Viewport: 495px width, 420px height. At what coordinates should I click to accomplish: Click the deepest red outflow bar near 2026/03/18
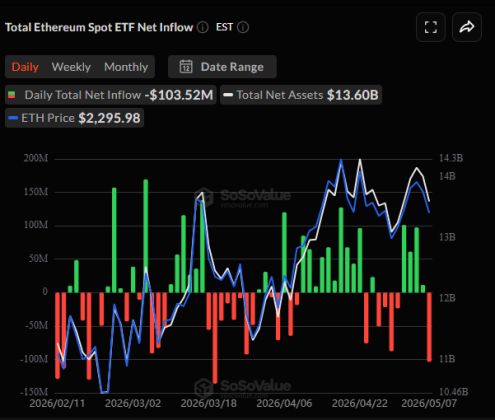pyautogui.click(x=215, y=338)
